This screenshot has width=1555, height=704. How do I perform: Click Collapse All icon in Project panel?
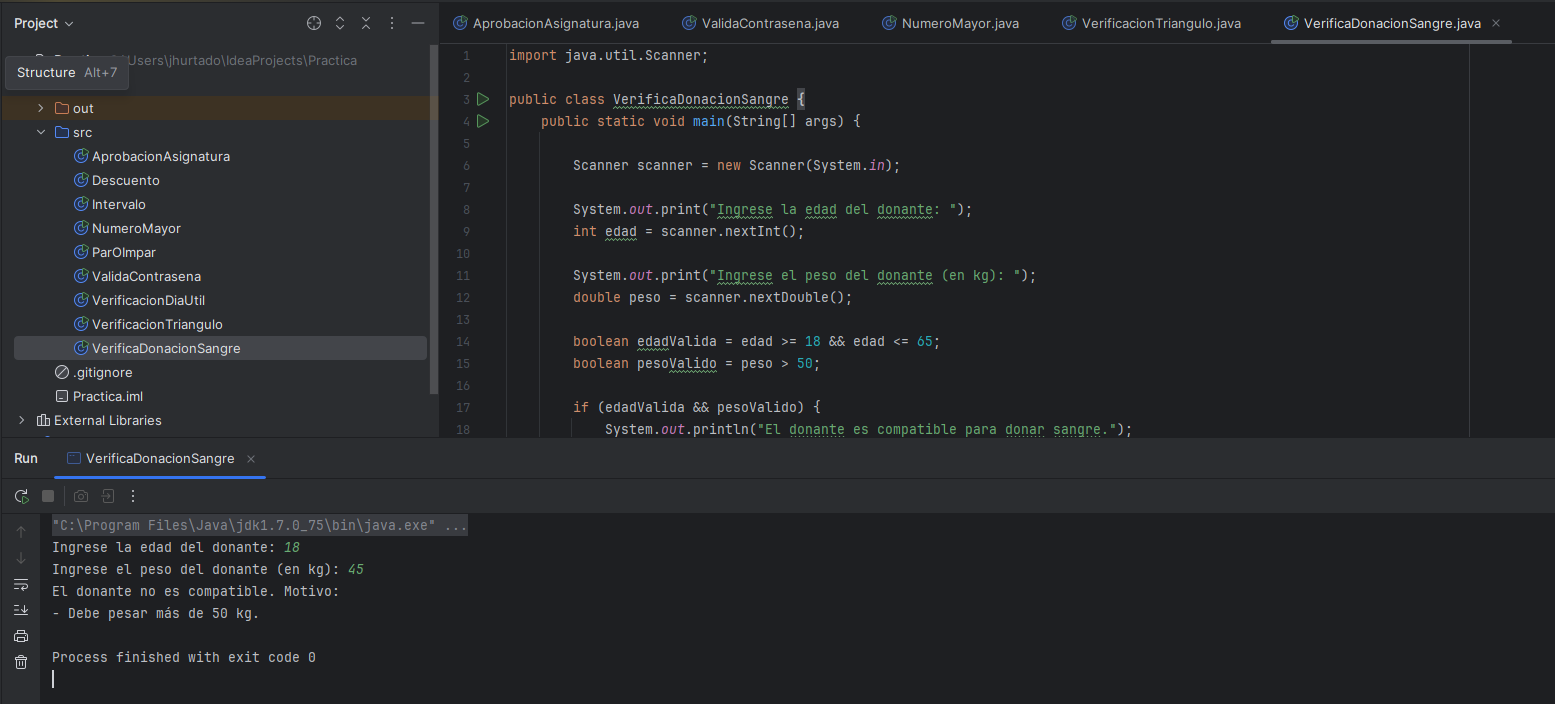point(366,23)
